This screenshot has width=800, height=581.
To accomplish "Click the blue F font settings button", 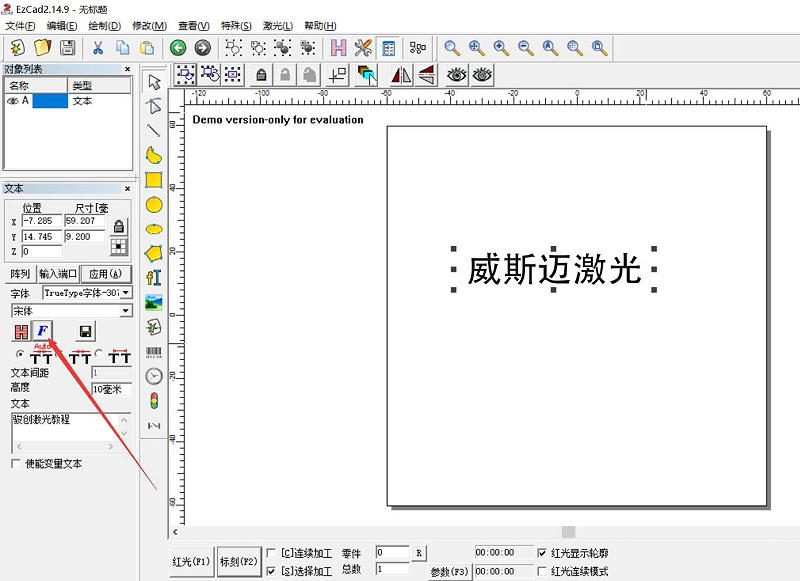I will pyautogui.click(x=43, y=331).
